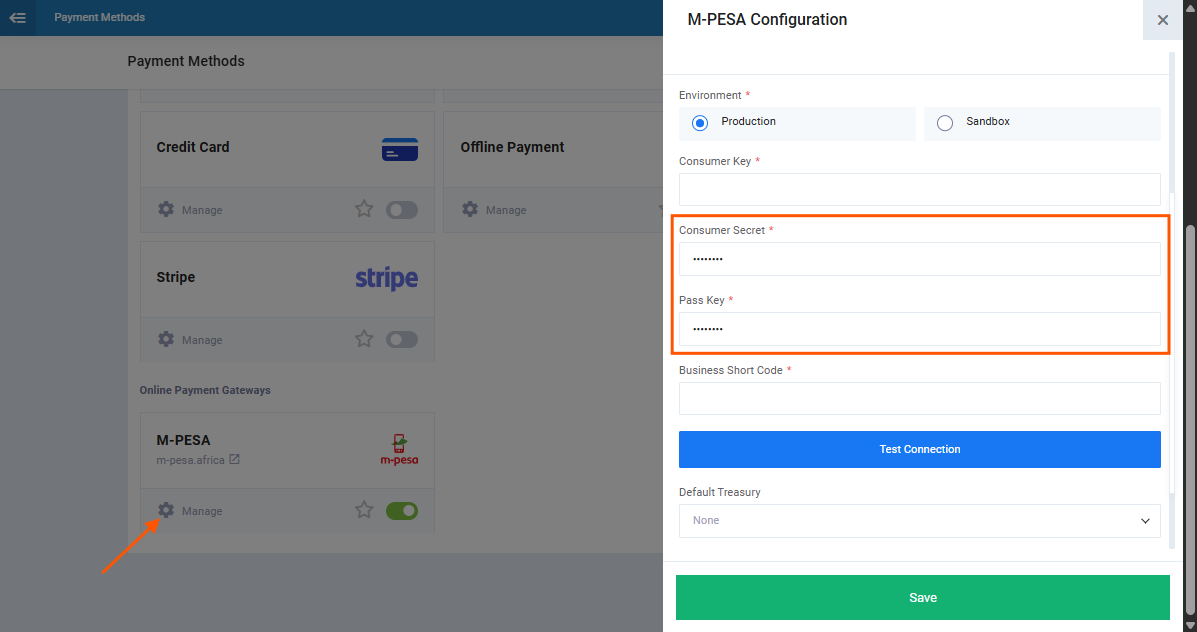The width and height of the screenshot is (1197, 632).
Task: Click the M-PESA logo icon
Action: click(399, 450)
